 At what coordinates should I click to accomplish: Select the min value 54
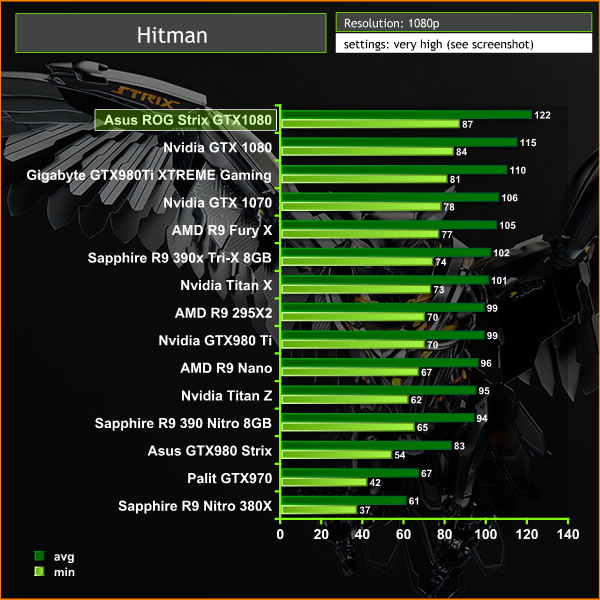point(399,455)
